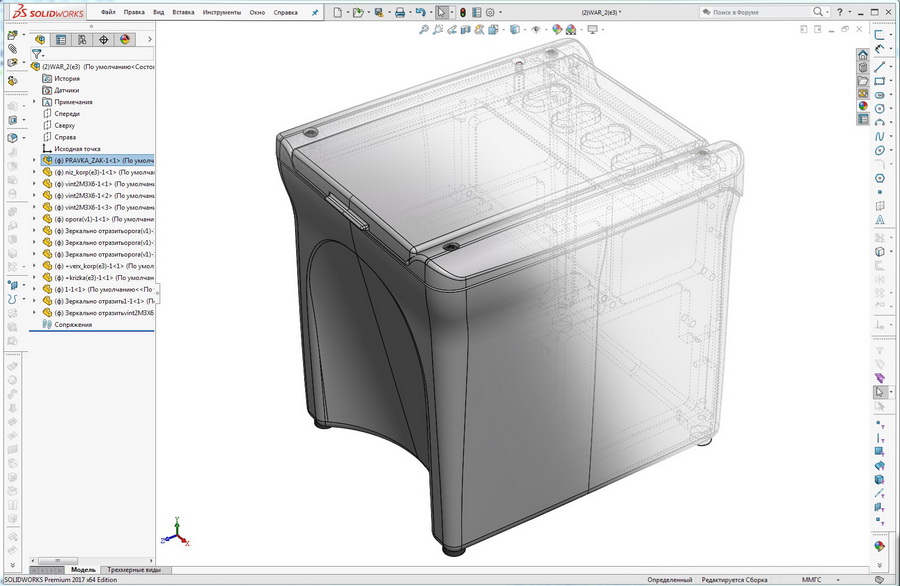Click the Save icon in the top toolbar
This screenshot has width=900, height=586.
379,12
